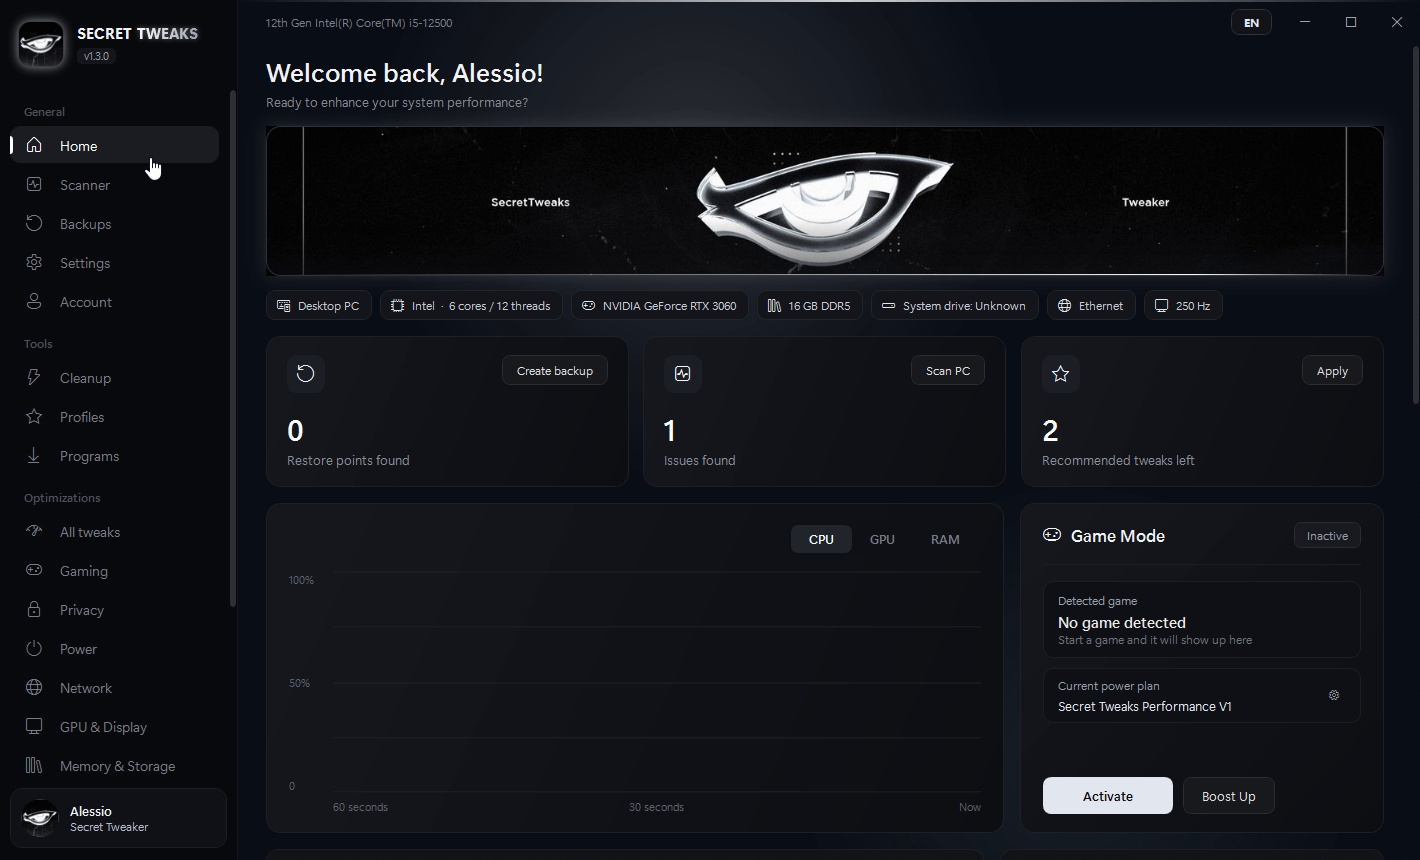1420x860 pixels.
Task: Click the System drive: Unknown chip
Action: [955, 306]
